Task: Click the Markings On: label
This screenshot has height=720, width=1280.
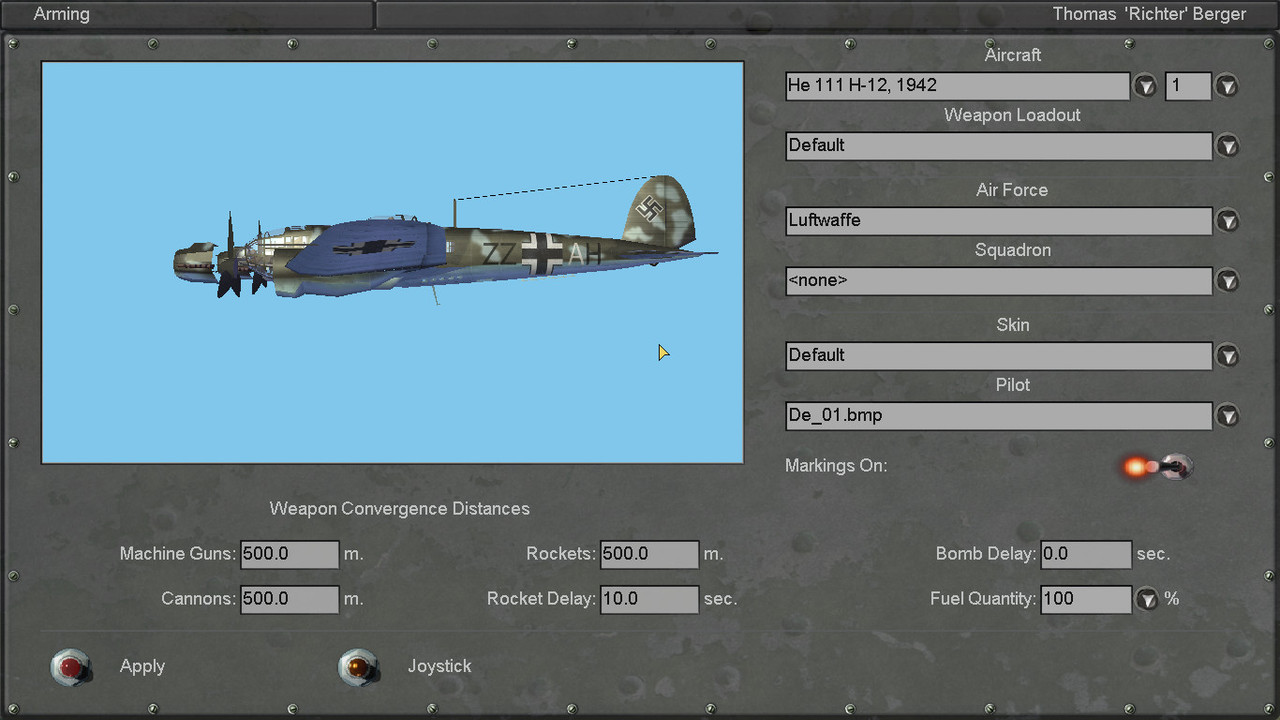Action: [836, 466]
